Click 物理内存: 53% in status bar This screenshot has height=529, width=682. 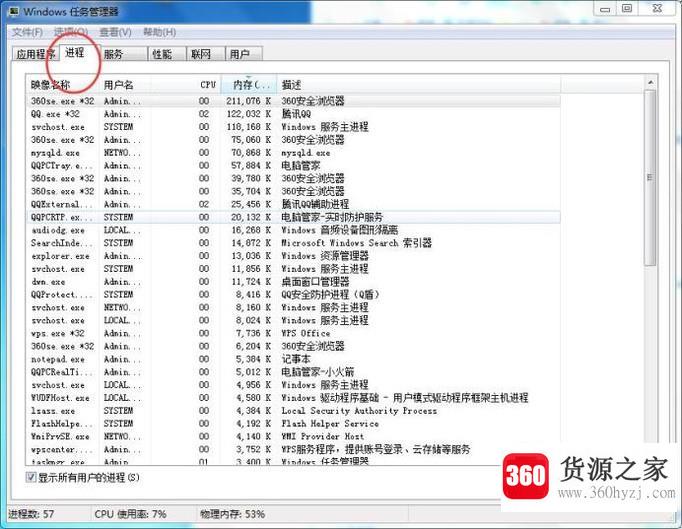pyautogui.click(x=232, y=514)
